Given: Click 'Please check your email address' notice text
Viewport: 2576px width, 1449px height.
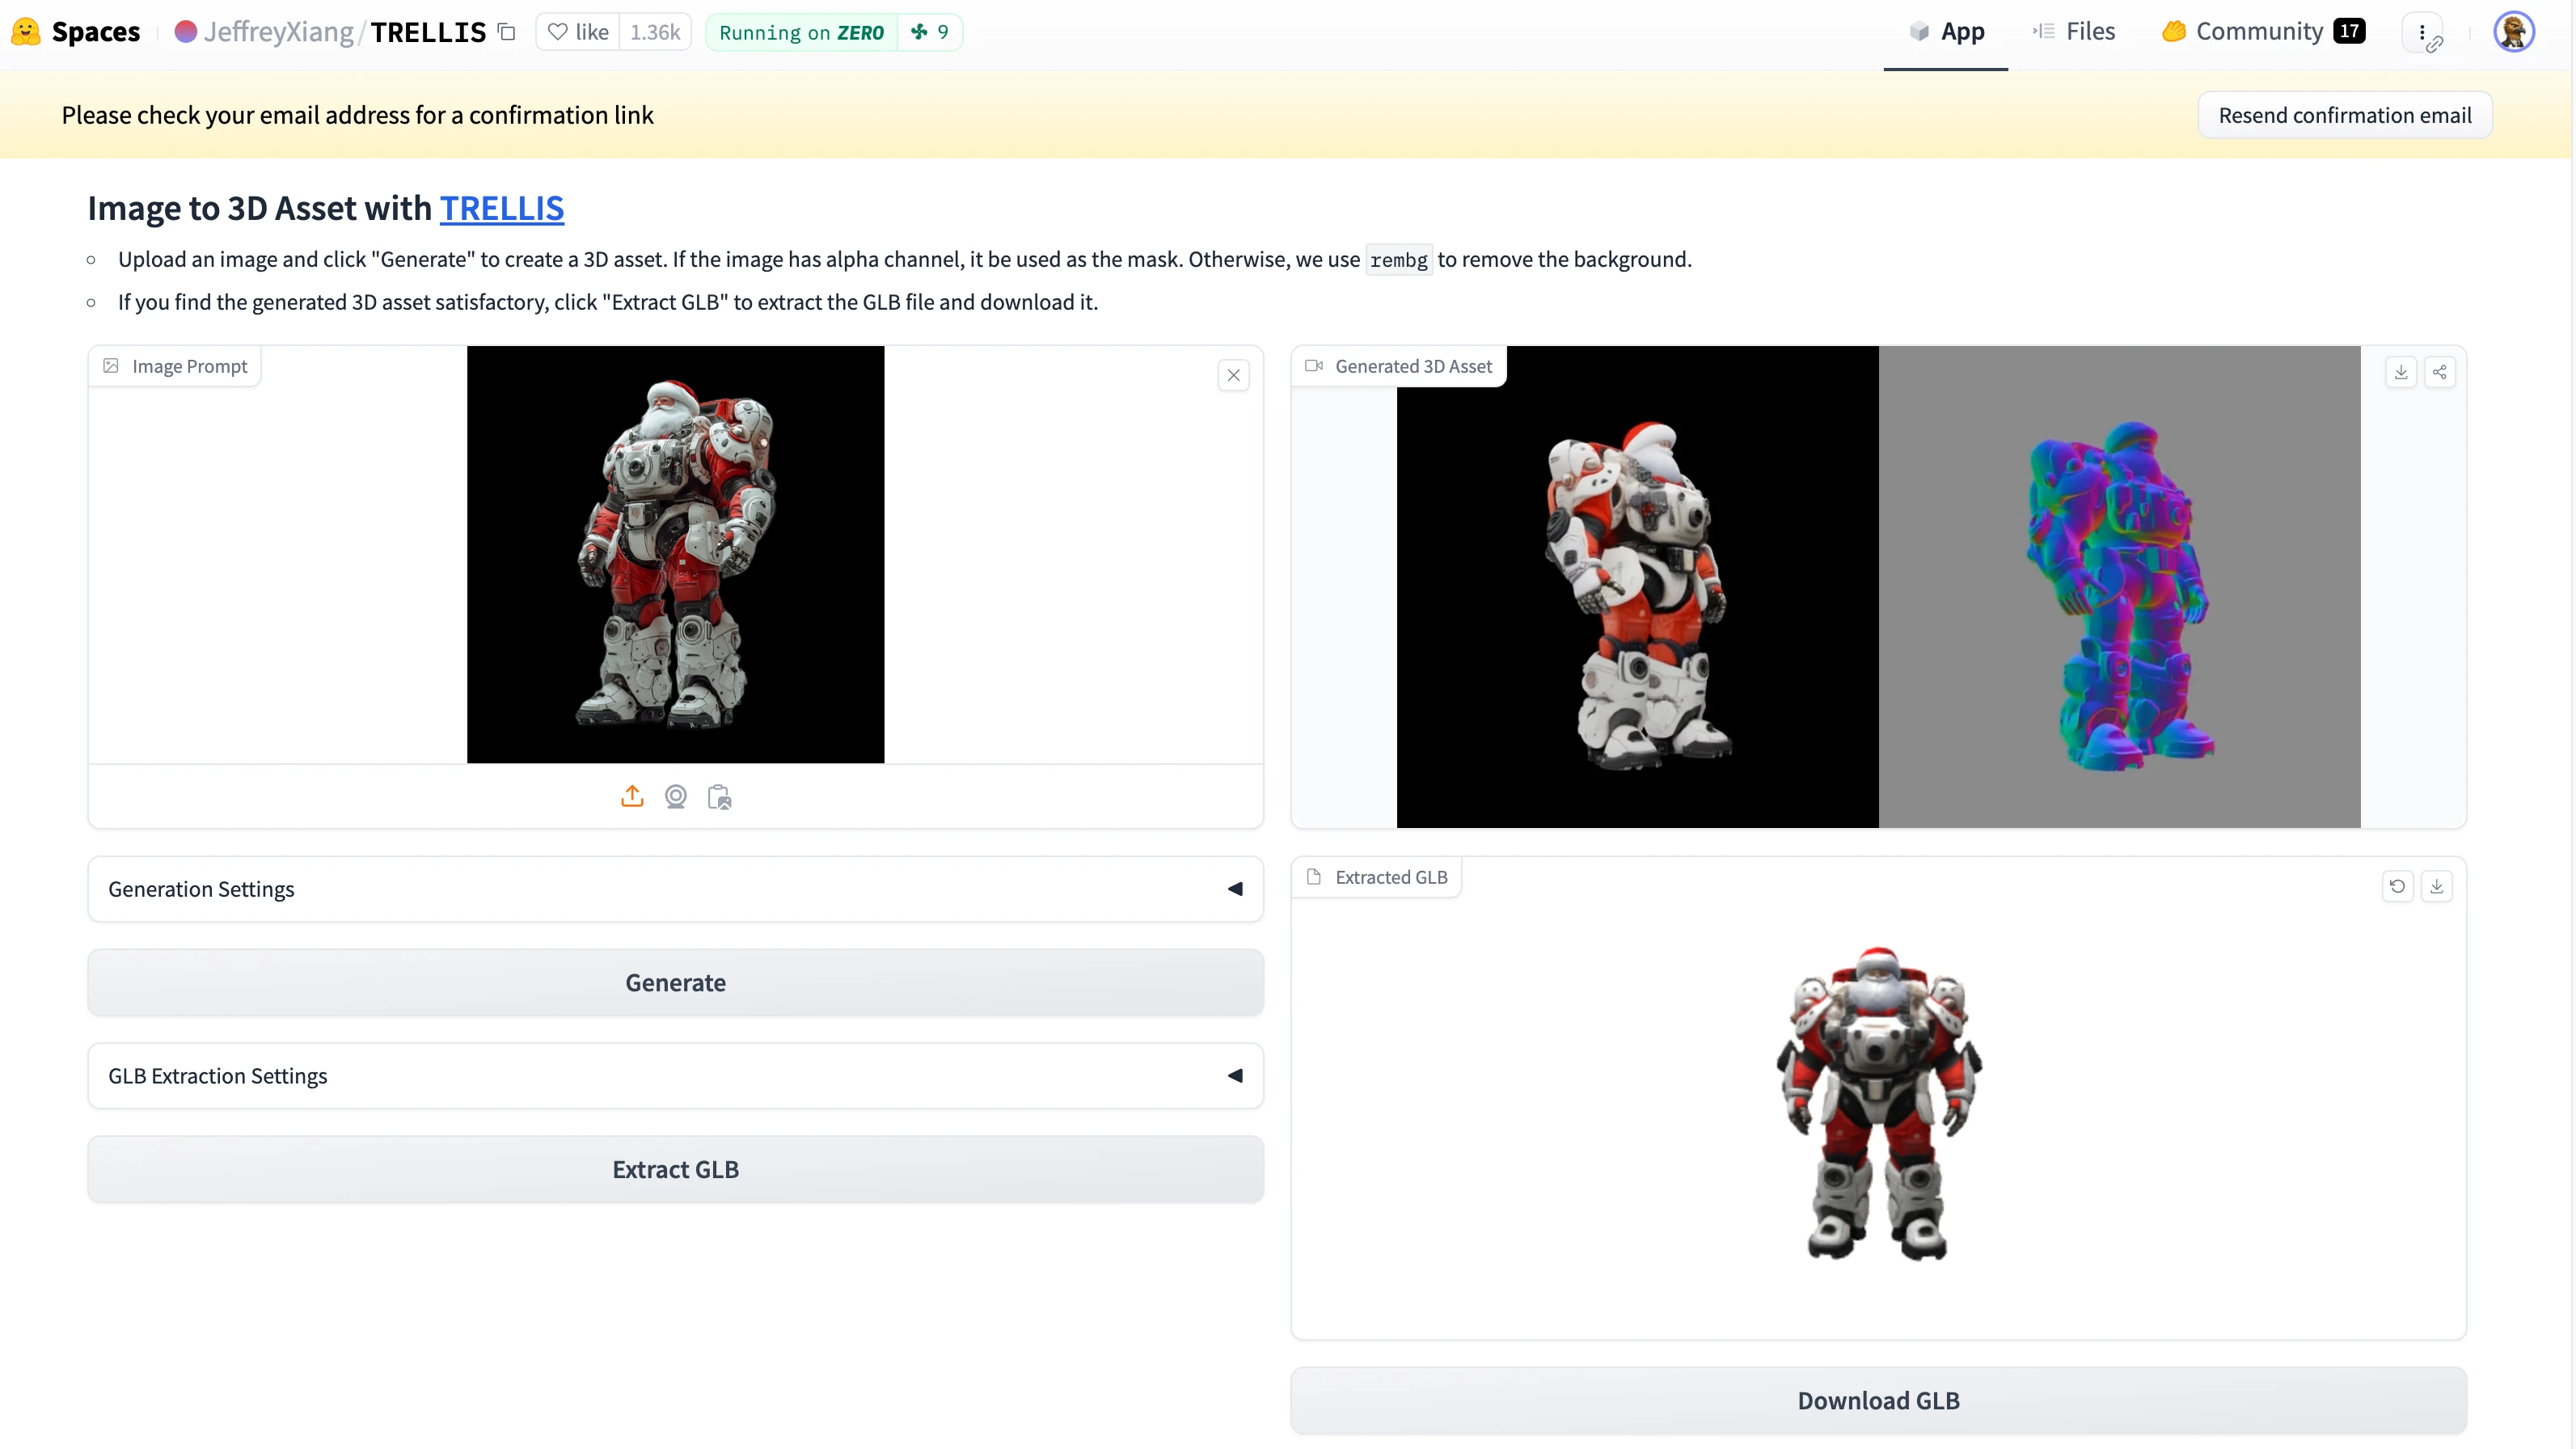Looking at the screenshot, I should (x=357, y=115).
